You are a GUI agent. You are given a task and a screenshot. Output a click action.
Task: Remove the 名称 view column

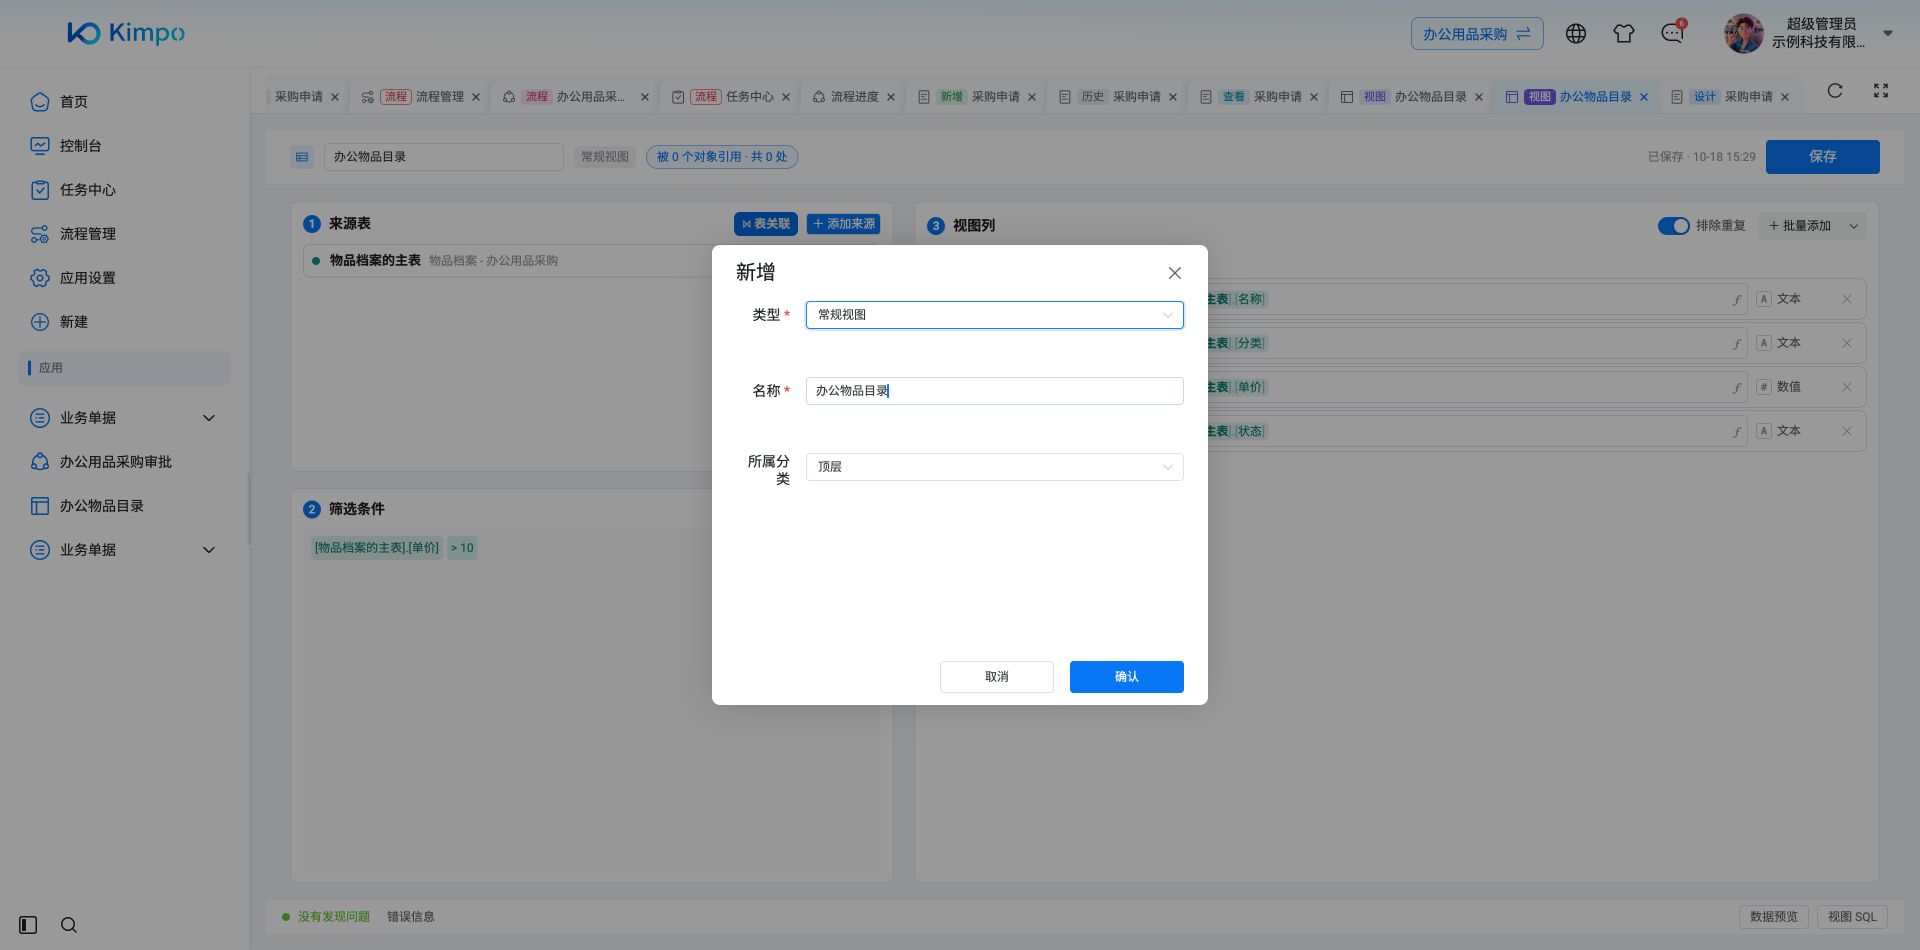[1847, 299]
